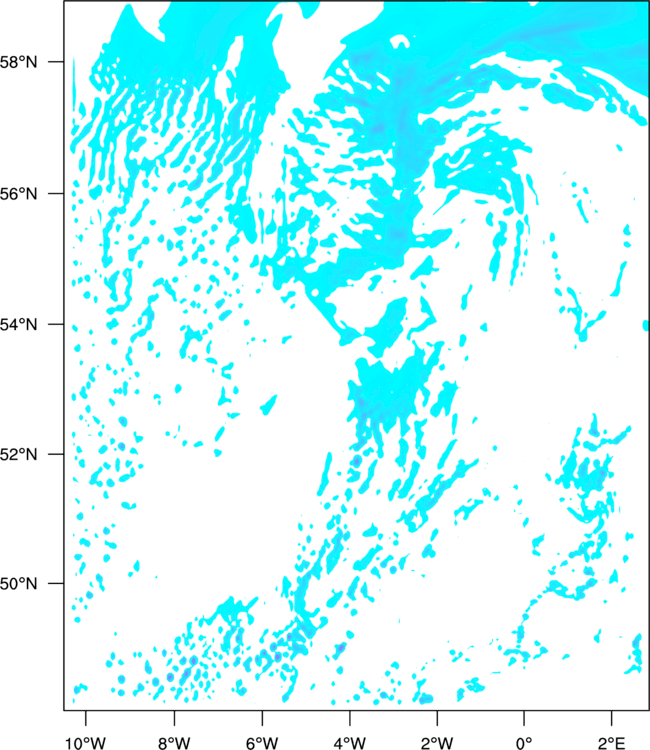
Task: Click the 6°W longitude label
Action: [262, 743]
